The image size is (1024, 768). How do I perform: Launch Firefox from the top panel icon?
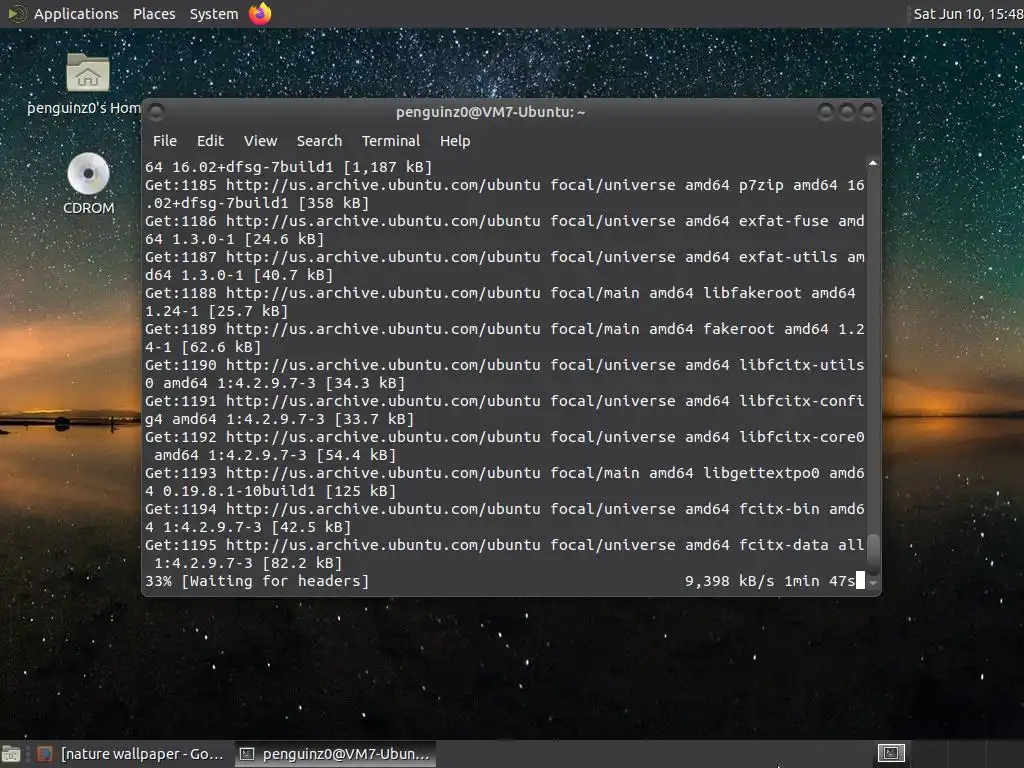[260, 14]
